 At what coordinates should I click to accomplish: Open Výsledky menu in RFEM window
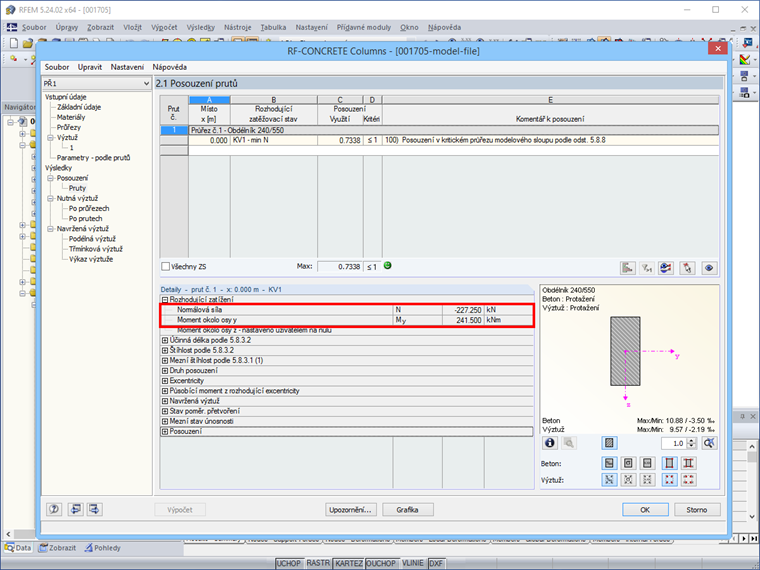[200, 27]
